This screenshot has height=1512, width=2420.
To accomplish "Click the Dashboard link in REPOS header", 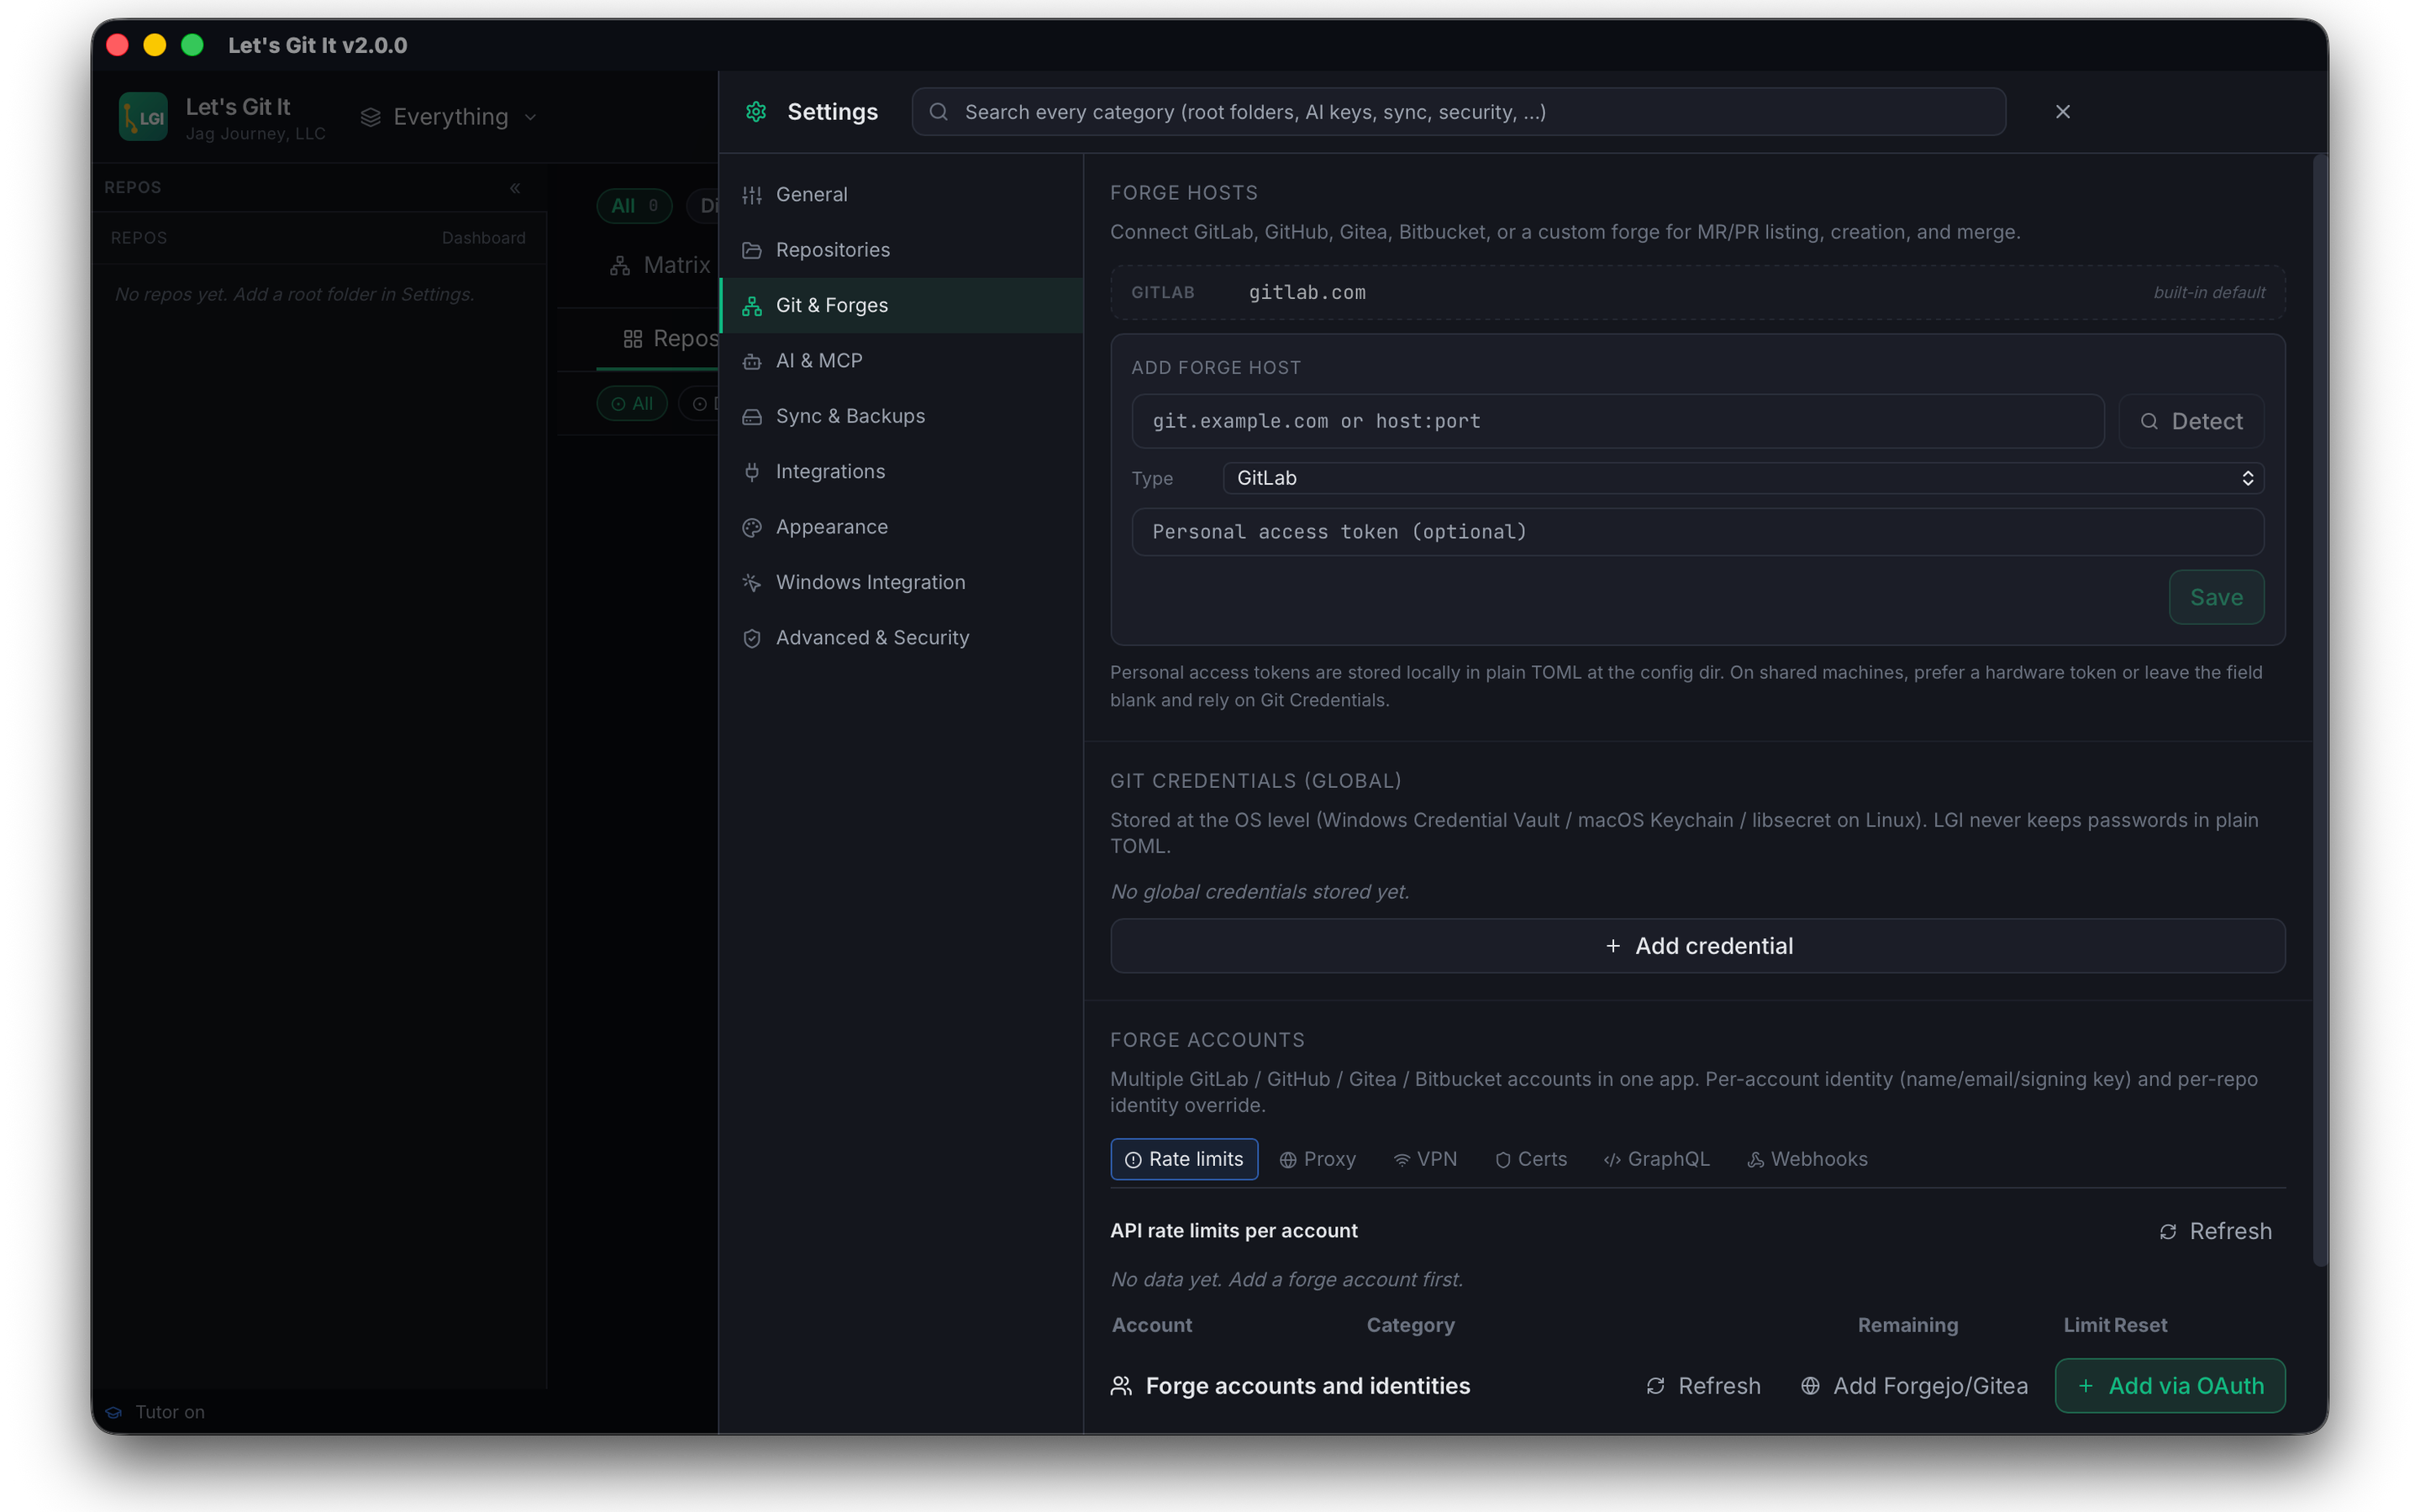I will pos(483,238).
